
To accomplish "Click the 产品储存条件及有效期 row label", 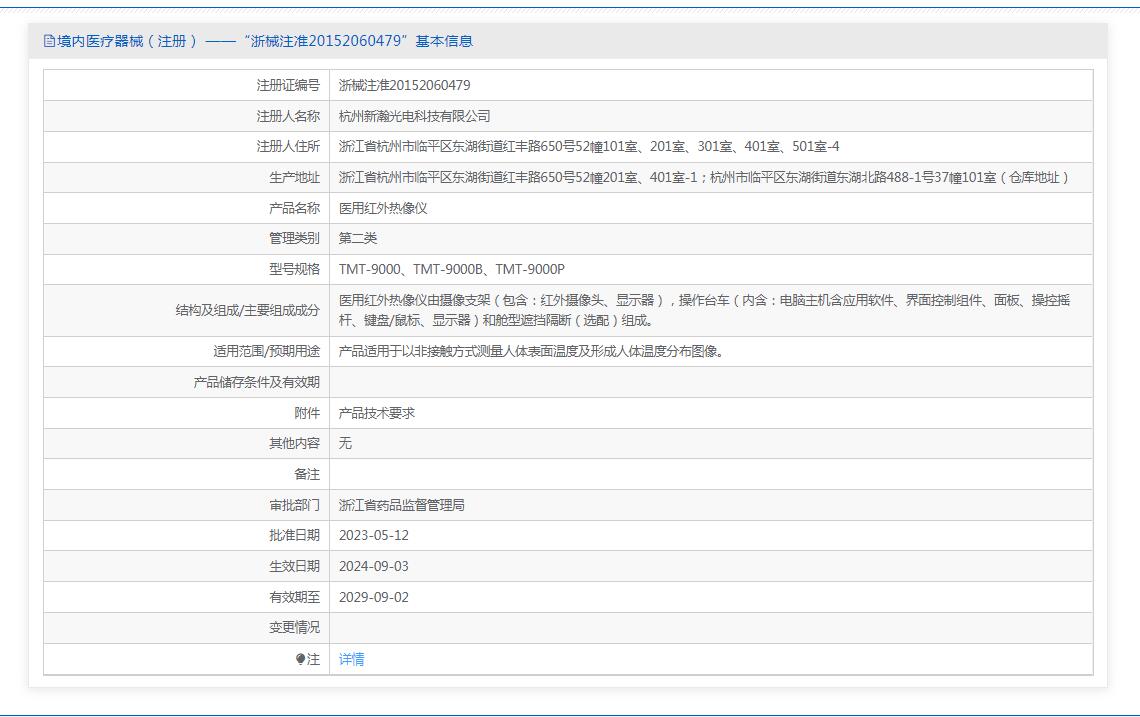I will point(256,382).
